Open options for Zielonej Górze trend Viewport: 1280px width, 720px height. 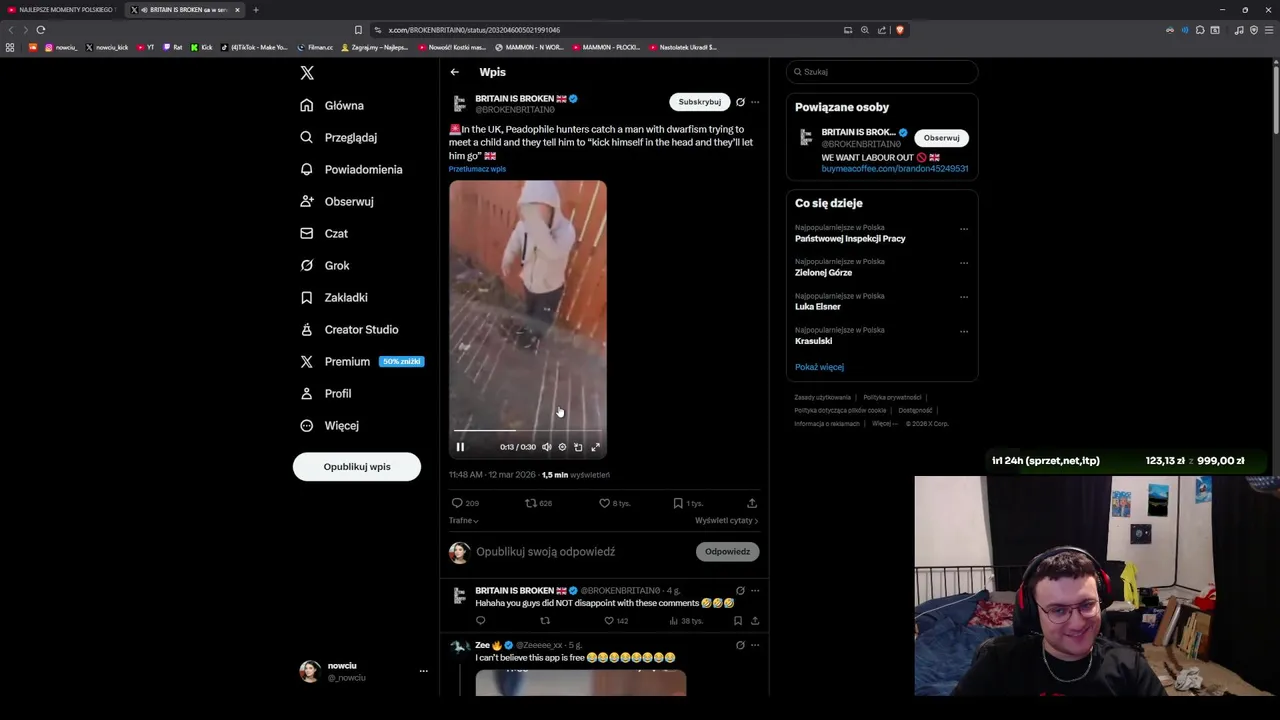coord(964,263)
